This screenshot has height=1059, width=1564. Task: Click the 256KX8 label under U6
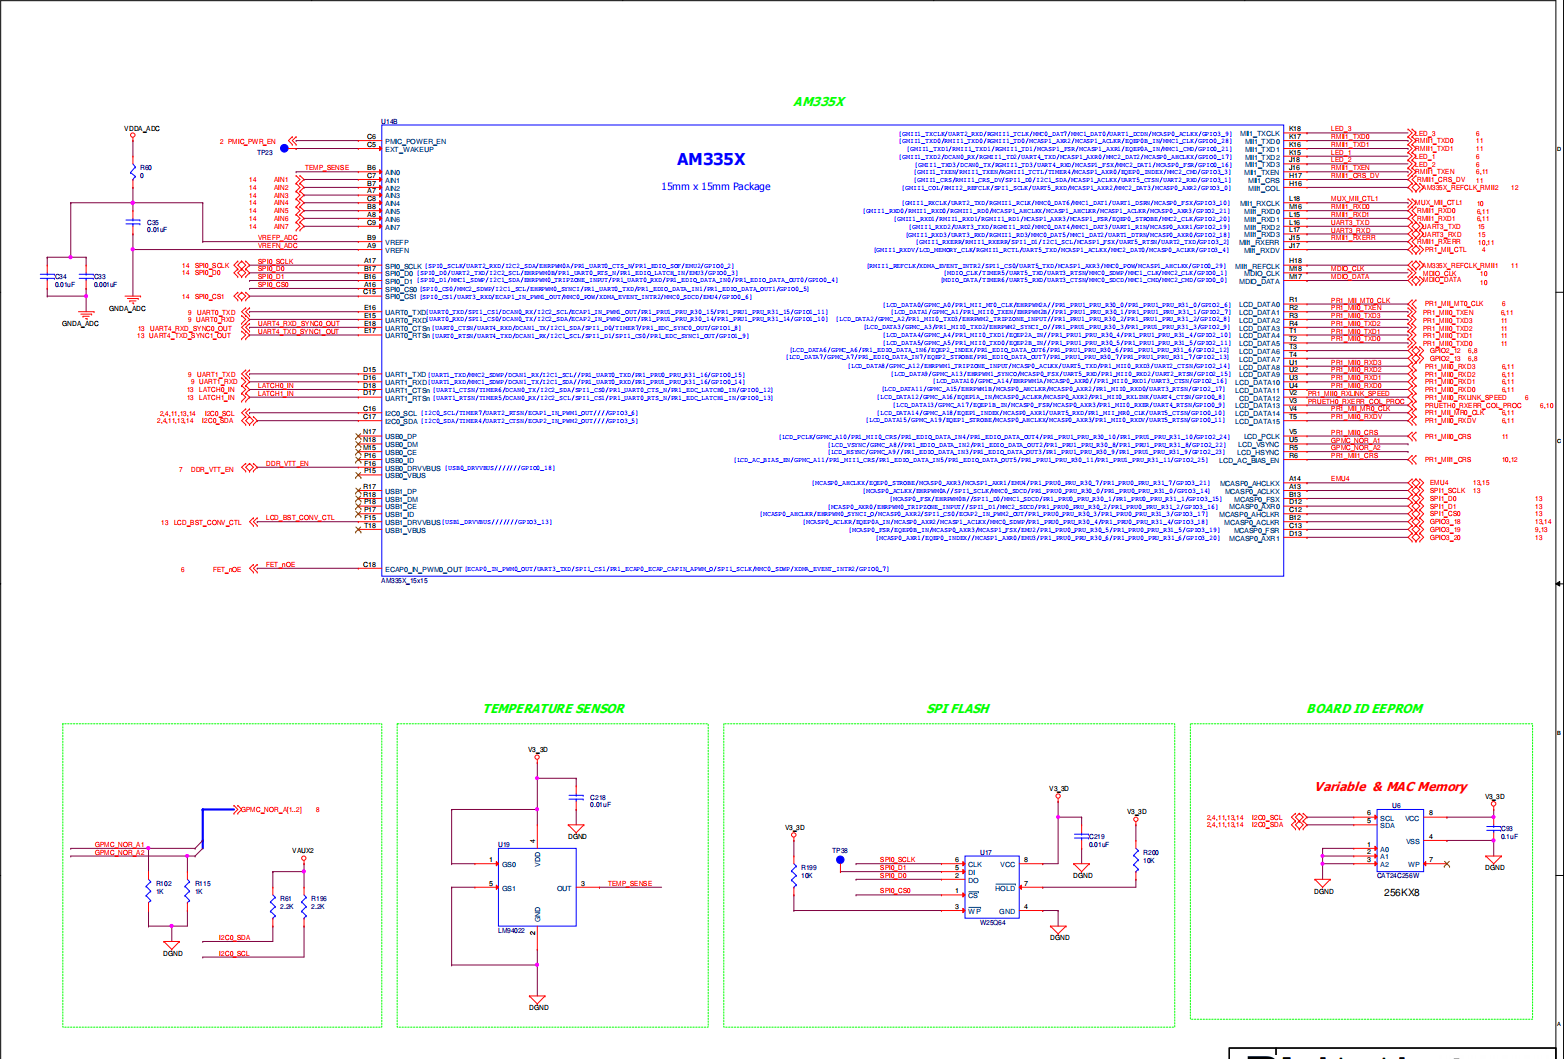pyautogui.click(x=1401, y=893)
